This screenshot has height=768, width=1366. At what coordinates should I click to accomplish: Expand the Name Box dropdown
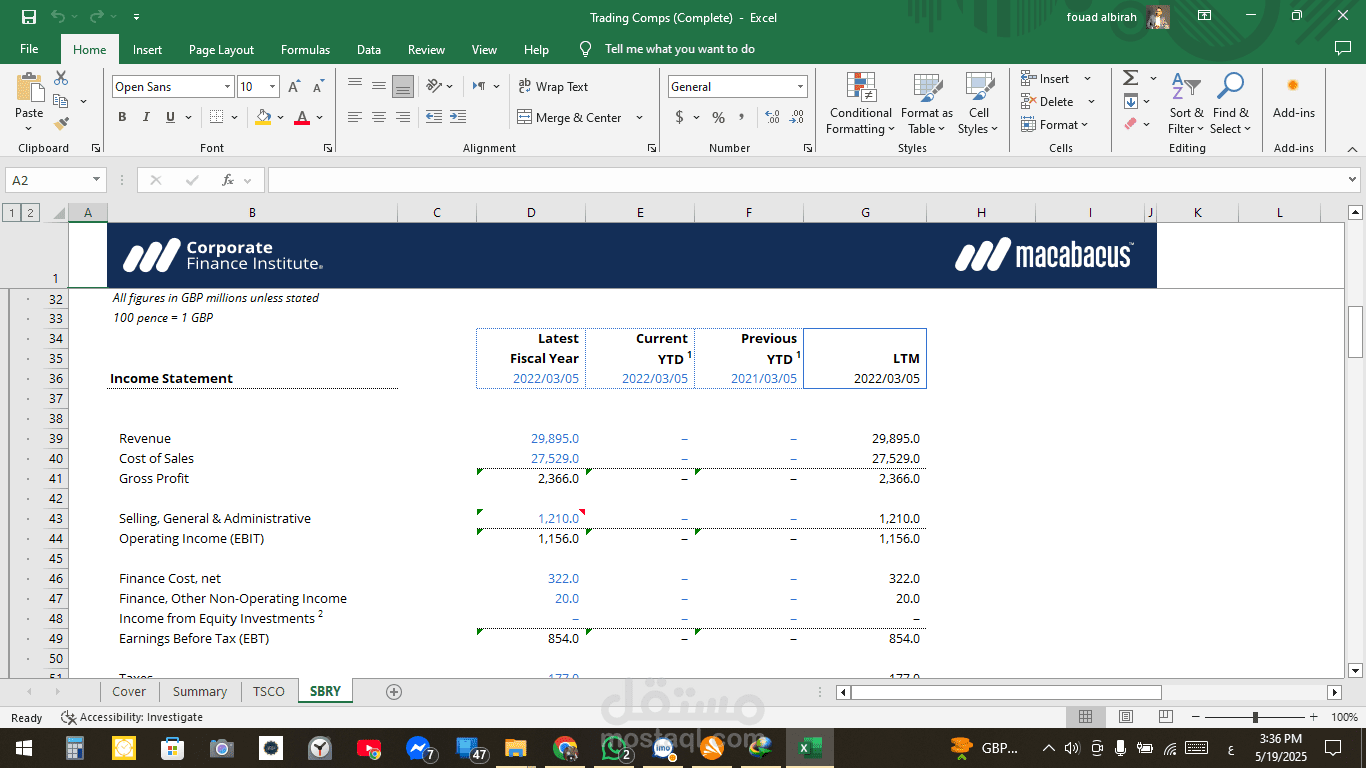coord(97,180)
